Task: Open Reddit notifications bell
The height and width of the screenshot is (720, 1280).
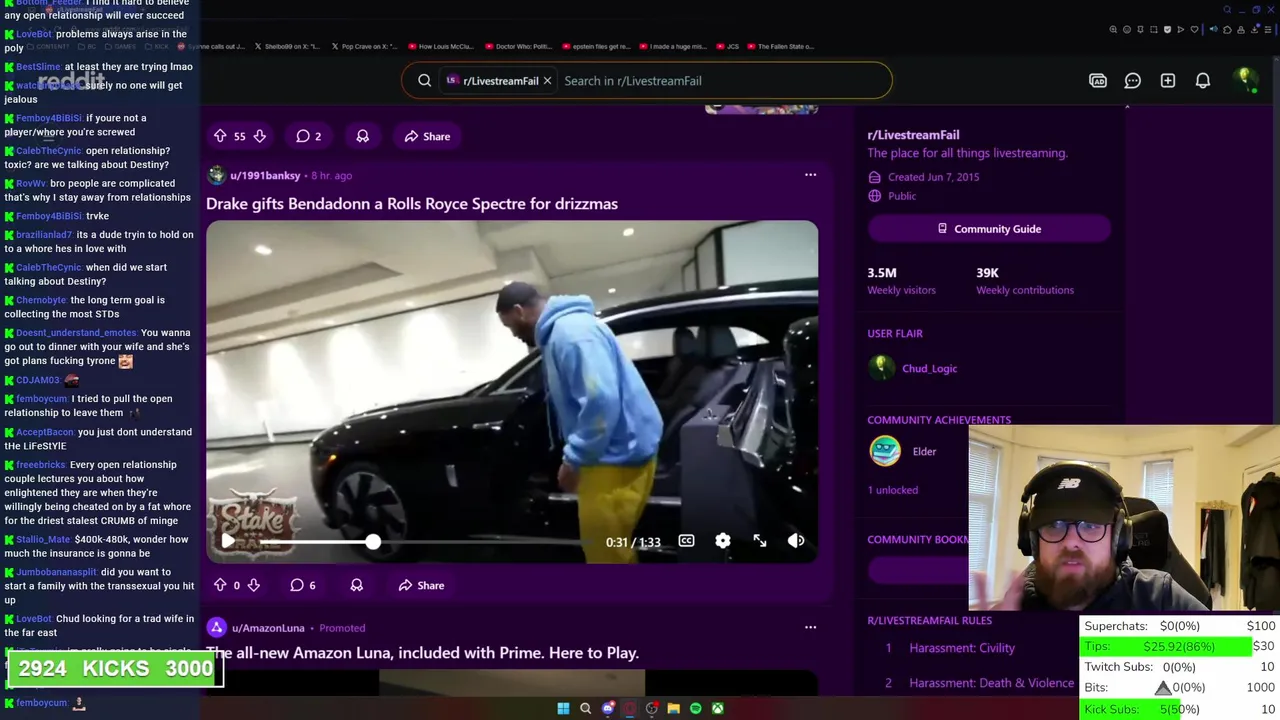Action: click(x=1203, y=81)
